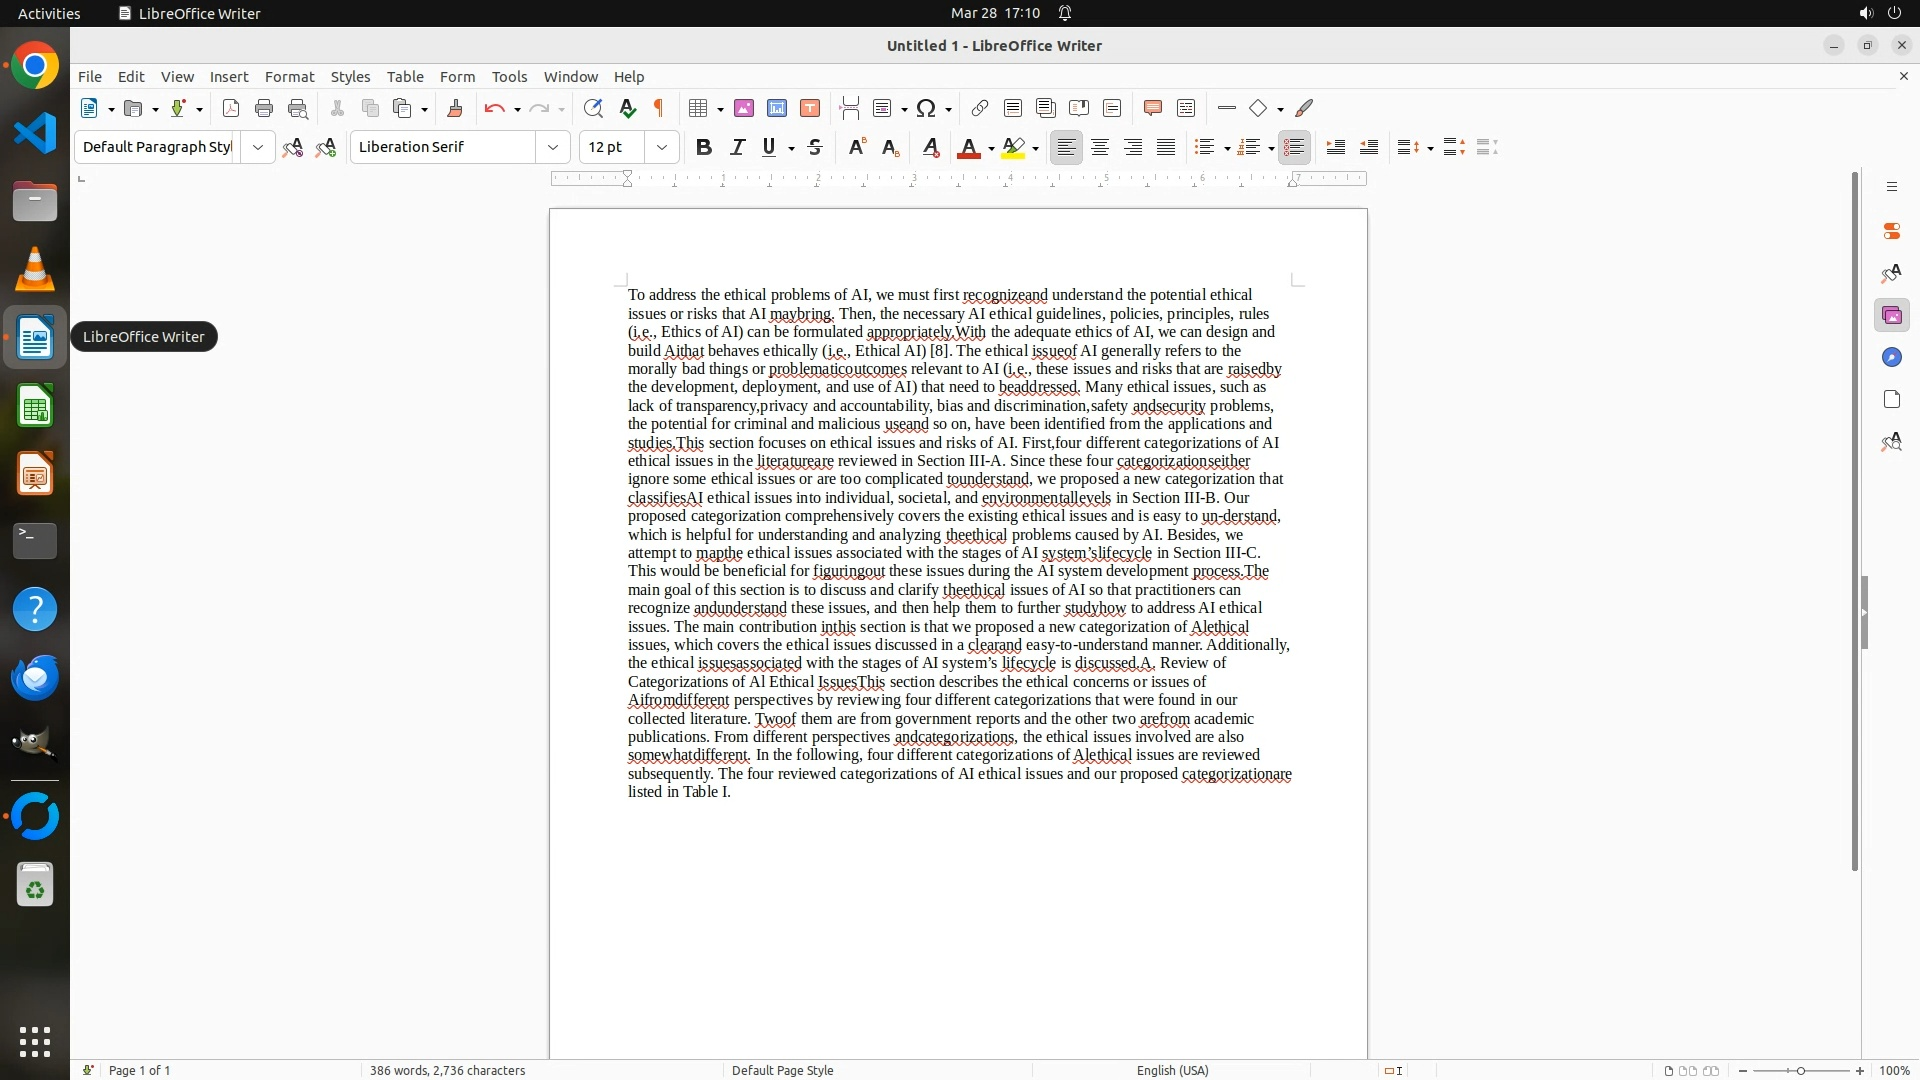Click the zoom slider in status bar

(x=1800, y=1070)
